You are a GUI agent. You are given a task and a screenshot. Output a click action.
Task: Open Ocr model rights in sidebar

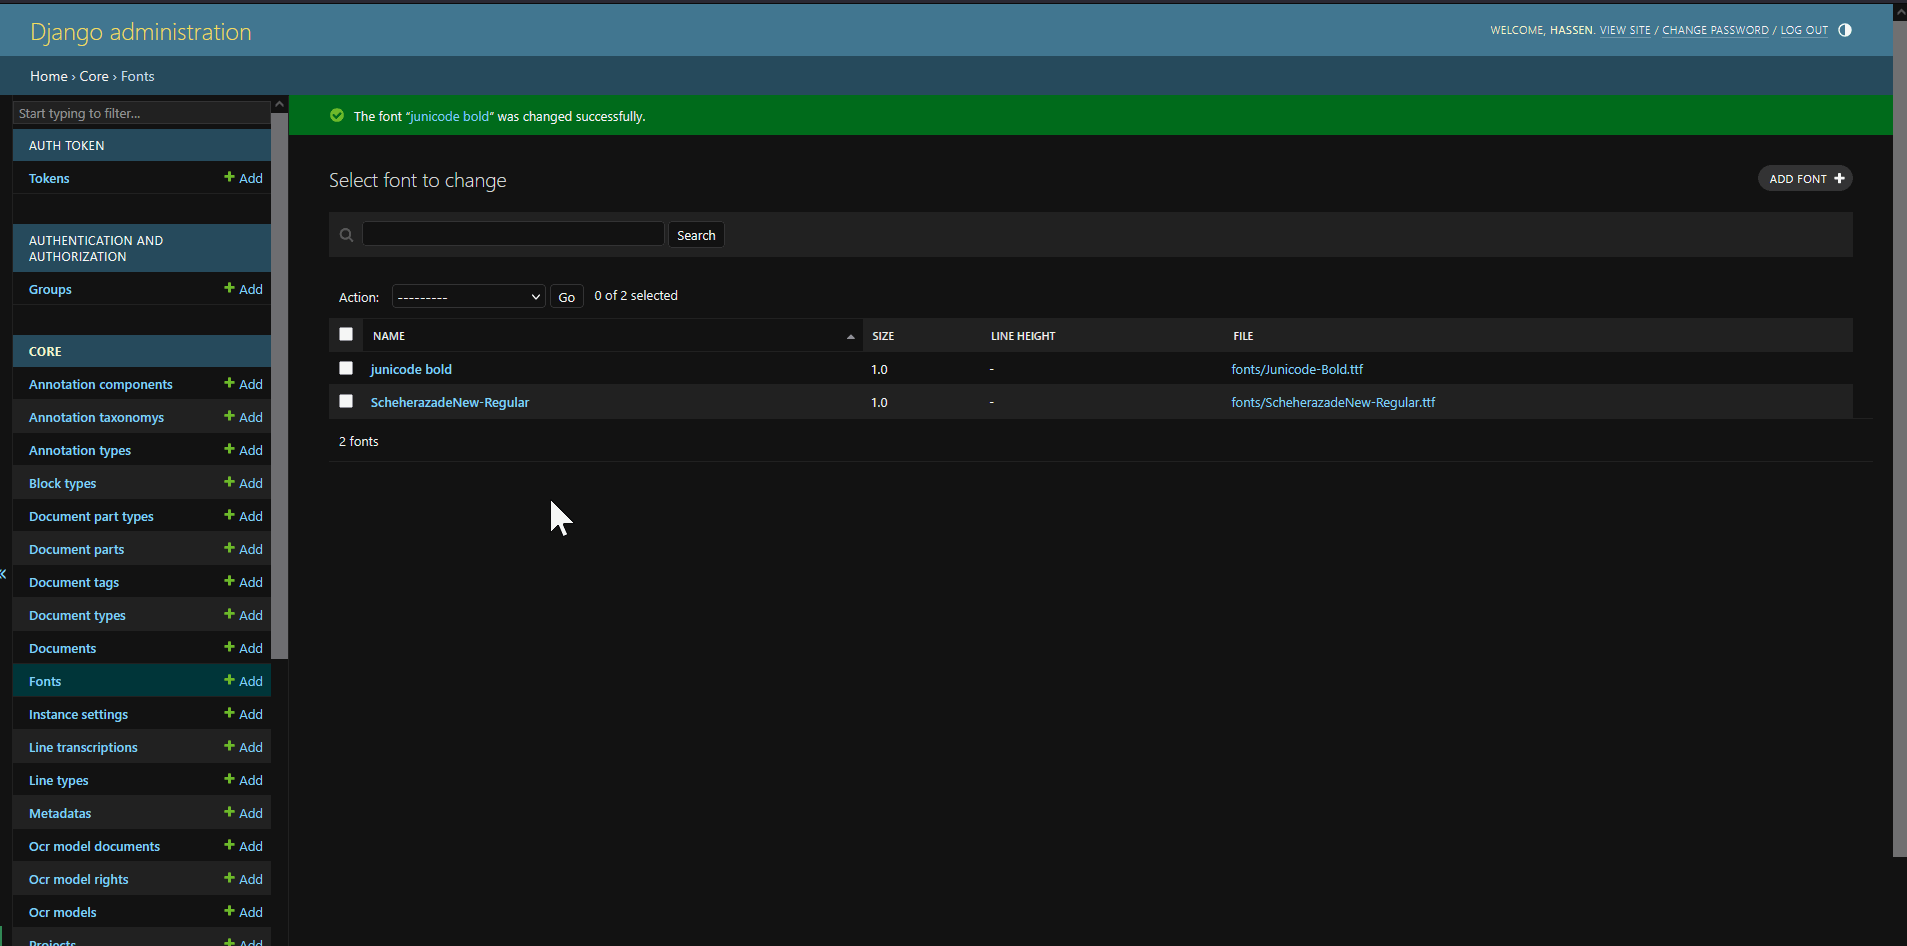coord(78,879)
